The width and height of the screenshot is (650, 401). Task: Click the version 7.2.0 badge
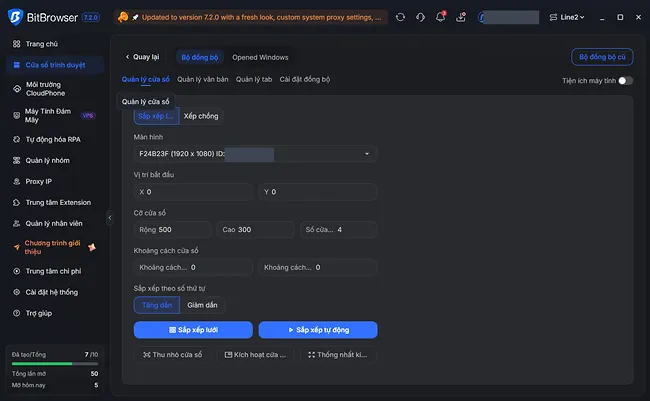(91, 17)
